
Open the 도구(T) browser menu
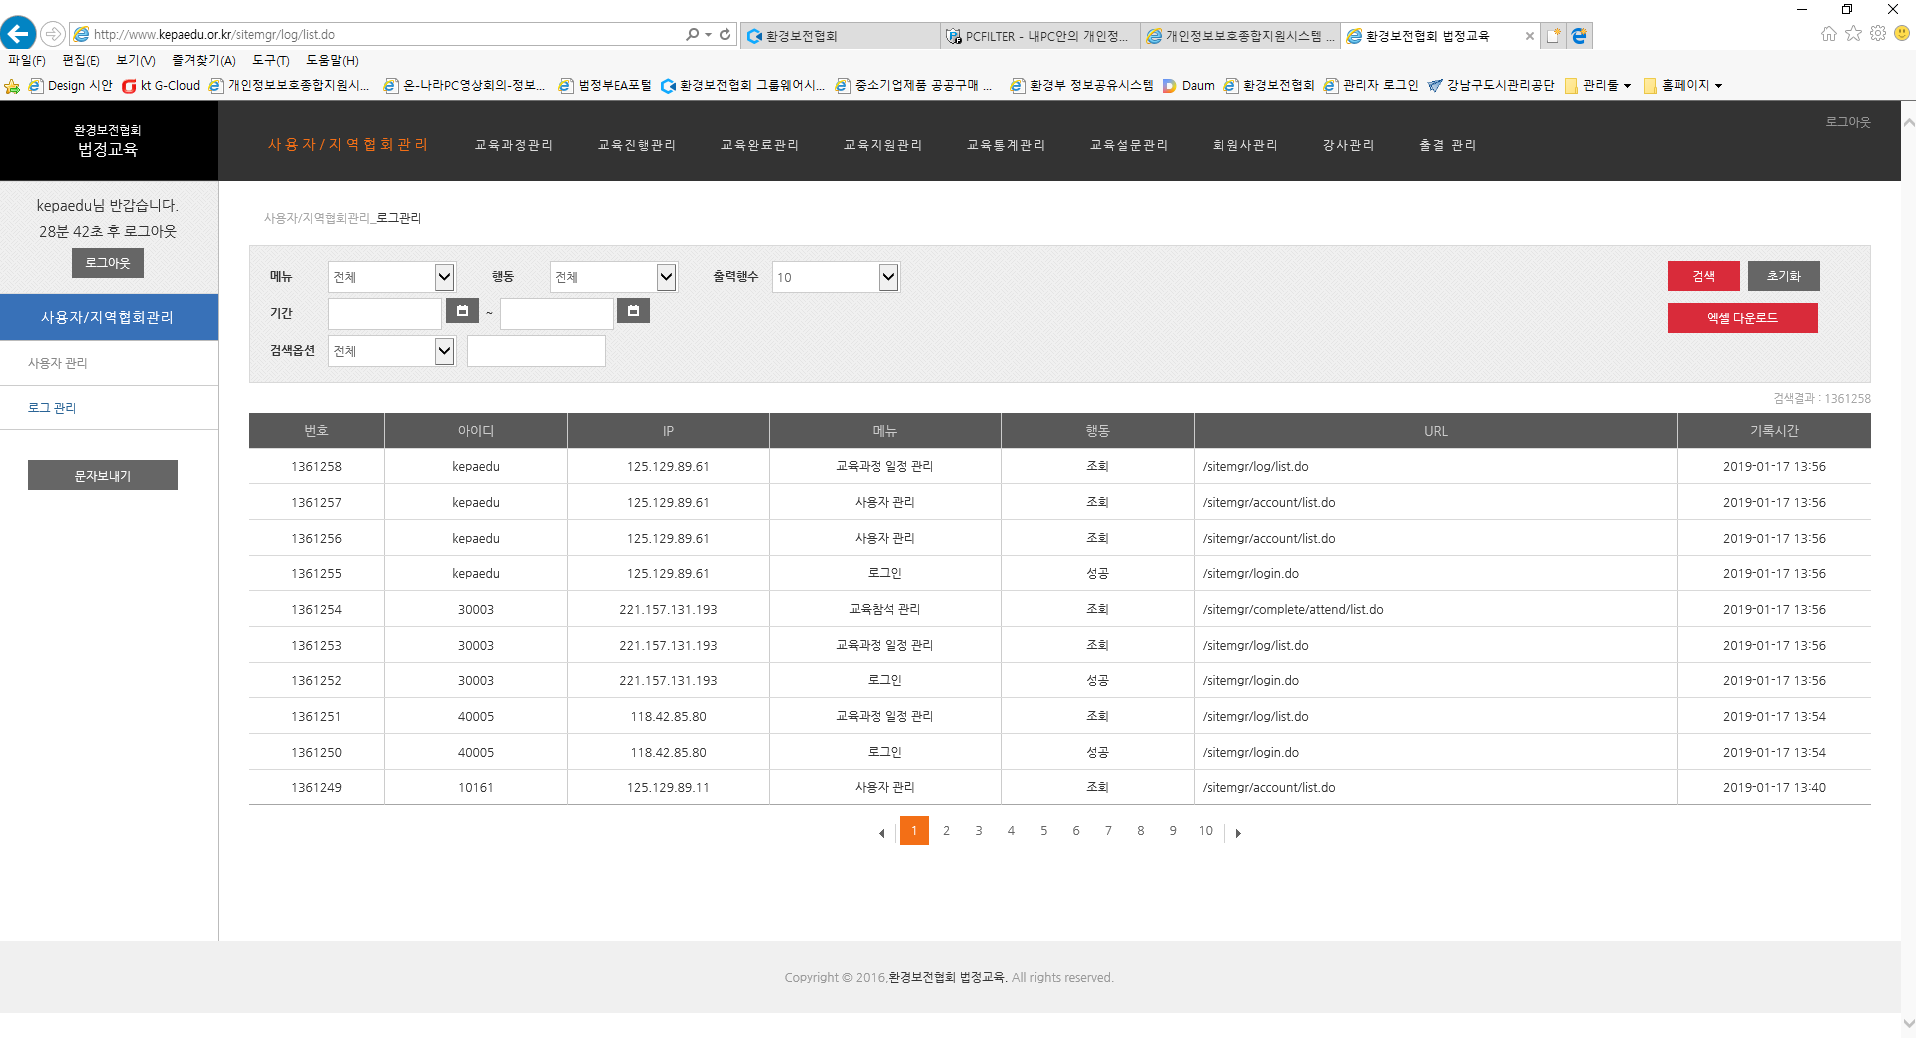pyautogui.click(x=270, y=61)
